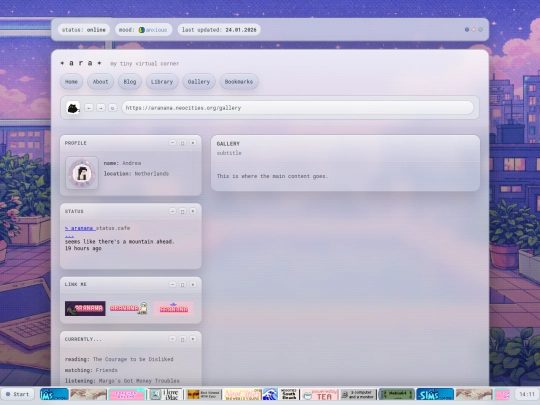Go back with the left arrow button
The height and width of the screenshot is (405, 540).
tap(89, 108)
